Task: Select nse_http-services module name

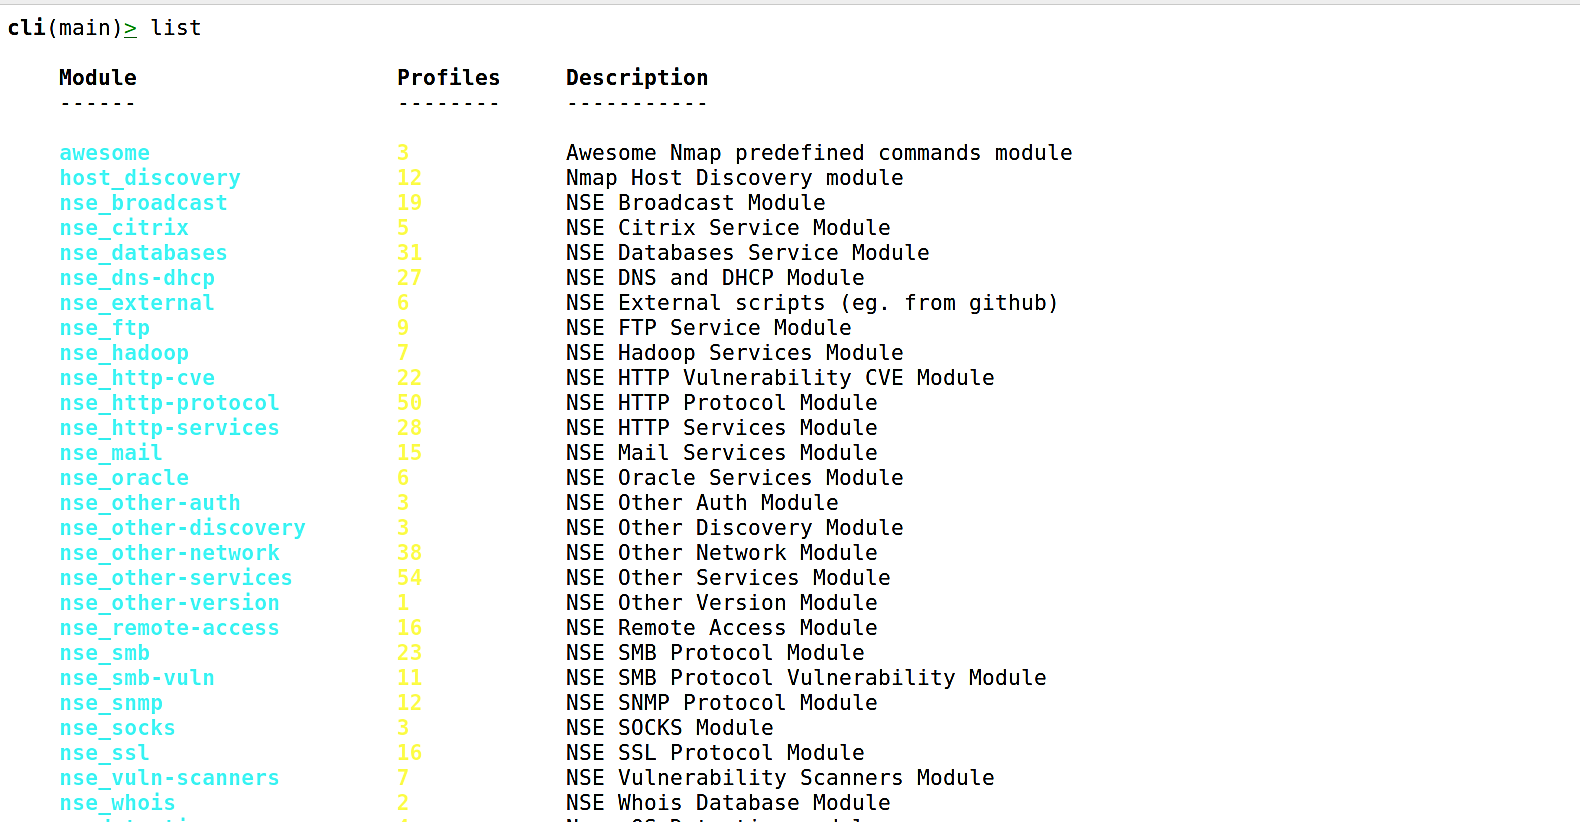Action: 169,428
